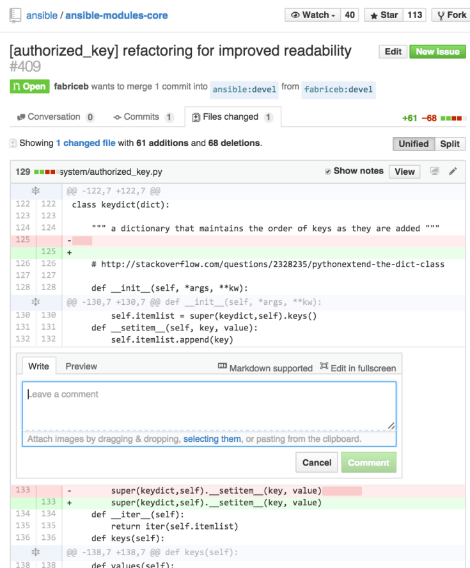Expand hidden lines above line 122
The height and width of the screenshot is (568, 470).
[36, 191]
